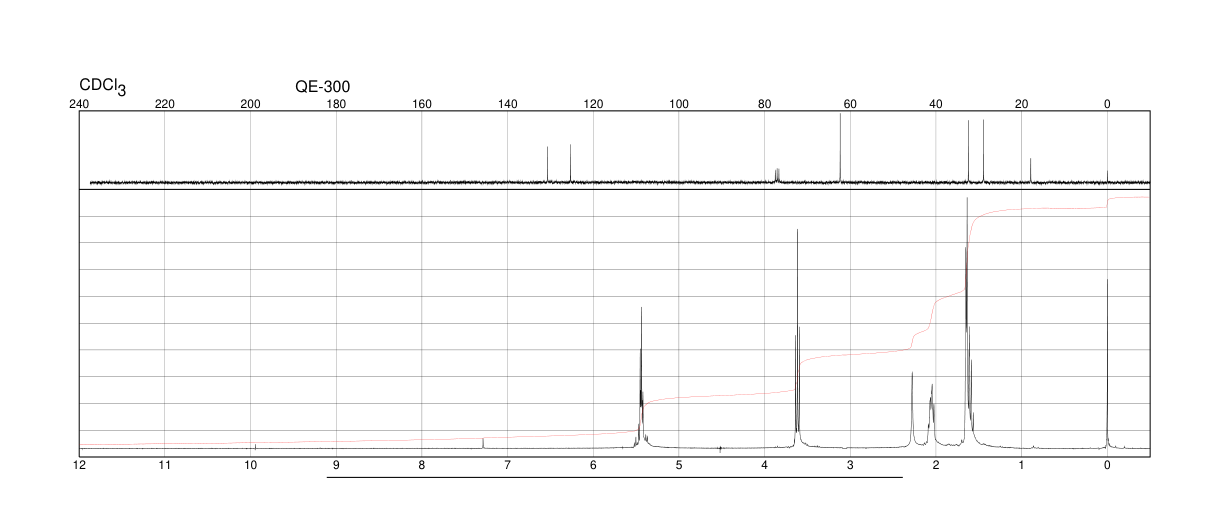
Task: Click the small CHCl3 peak near 7.3 ppm
Action: coord(483,443)
